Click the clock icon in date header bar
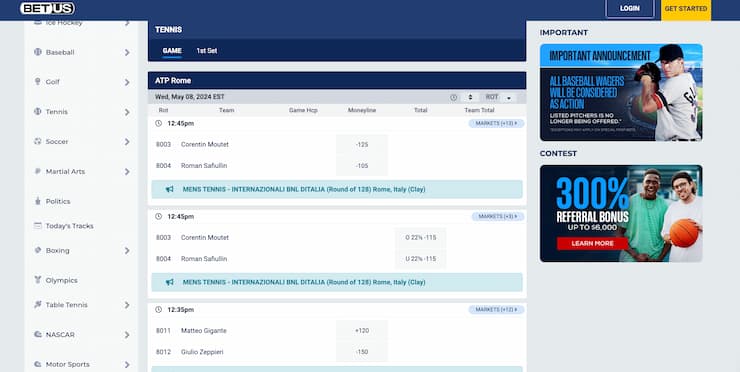This screenshot has height=372, width=740. (454, 97)
